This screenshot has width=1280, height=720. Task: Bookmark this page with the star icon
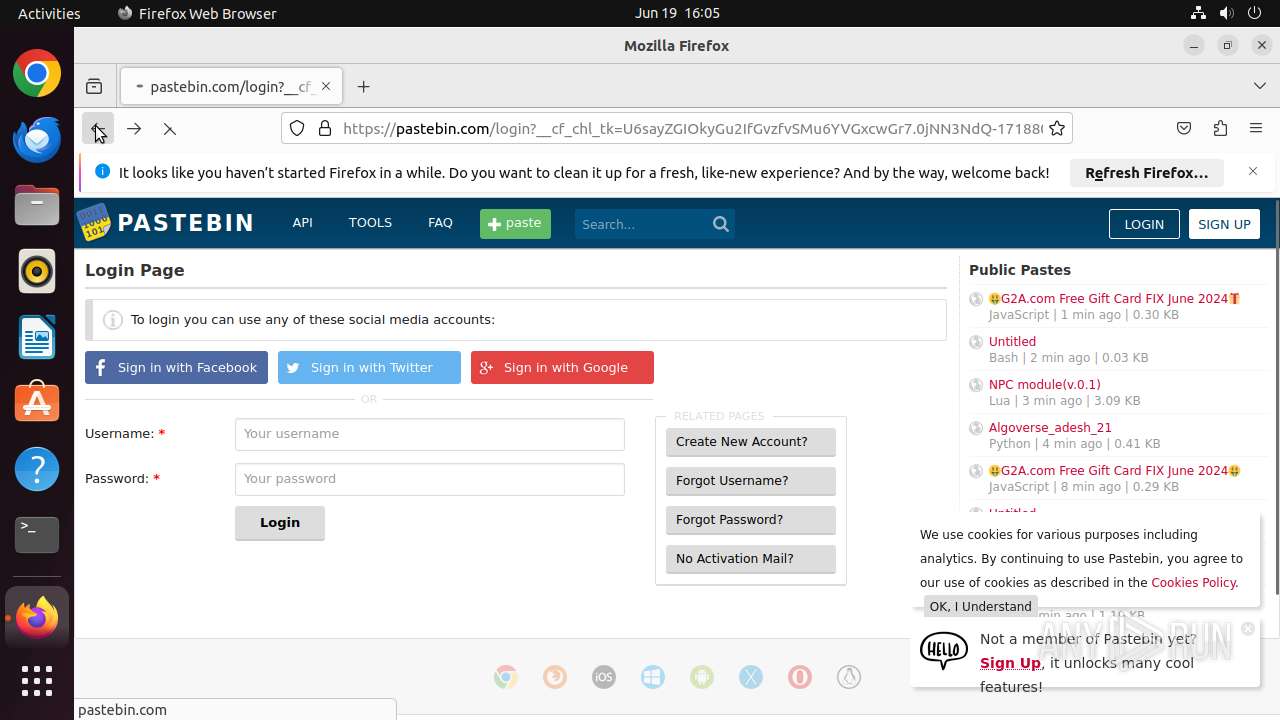[x=1057, y=128]
